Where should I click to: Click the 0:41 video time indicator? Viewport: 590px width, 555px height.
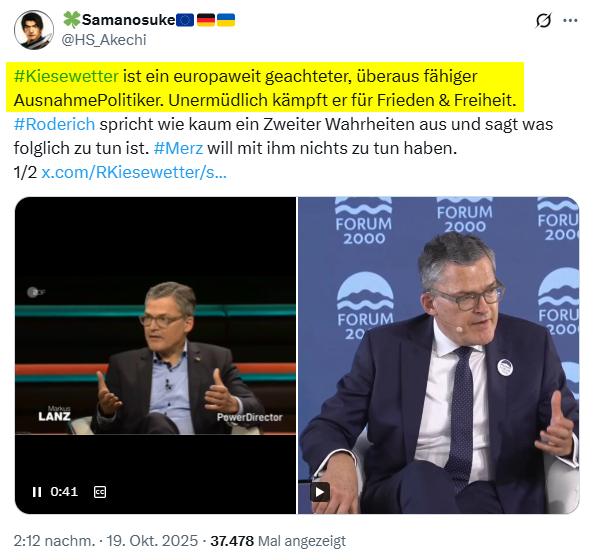[64, 492]
